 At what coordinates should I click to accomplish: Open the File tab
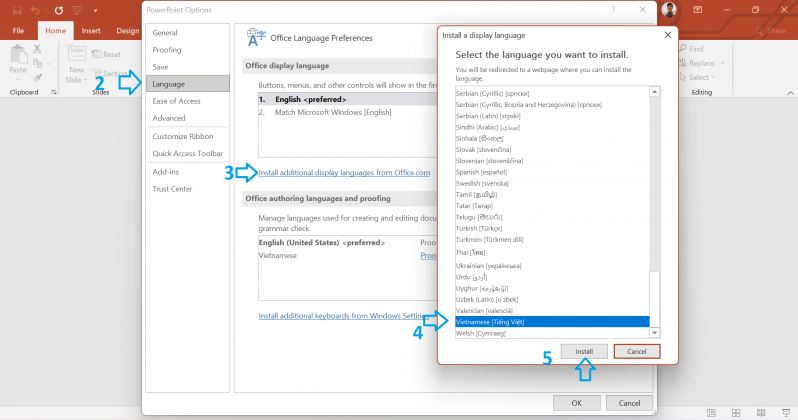(x=18, y=31)
